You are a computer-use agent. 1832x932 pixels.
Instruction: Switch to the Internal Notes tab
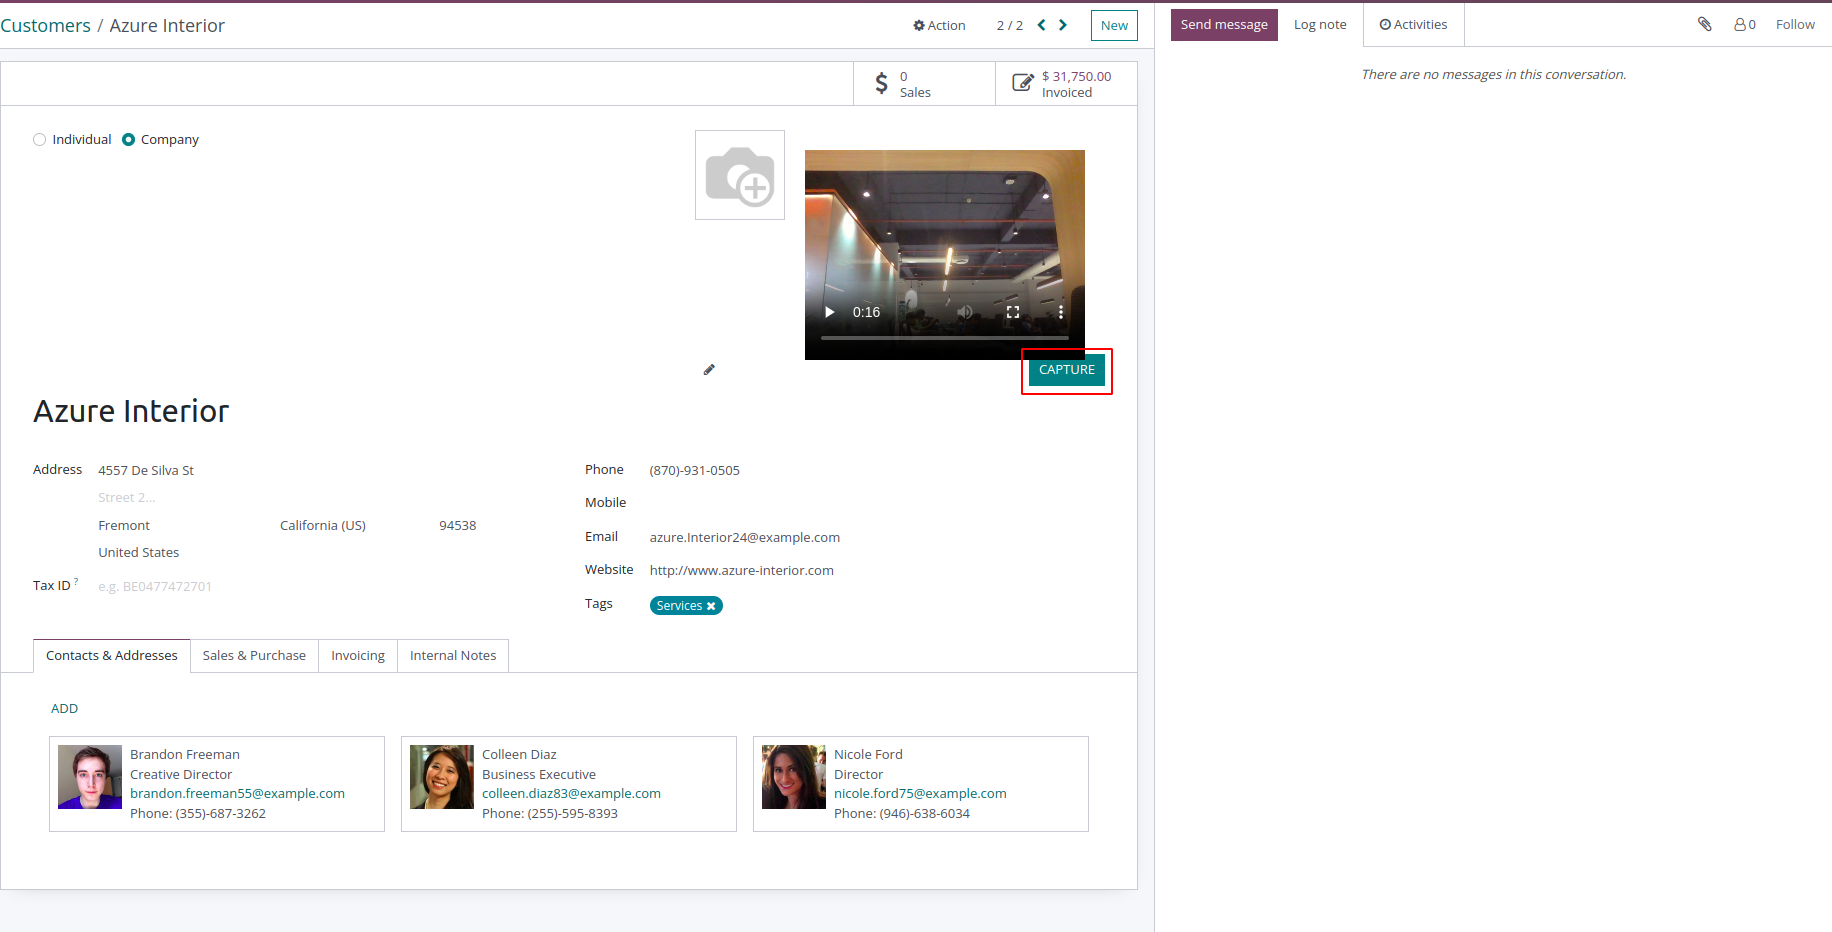point(453,656)
